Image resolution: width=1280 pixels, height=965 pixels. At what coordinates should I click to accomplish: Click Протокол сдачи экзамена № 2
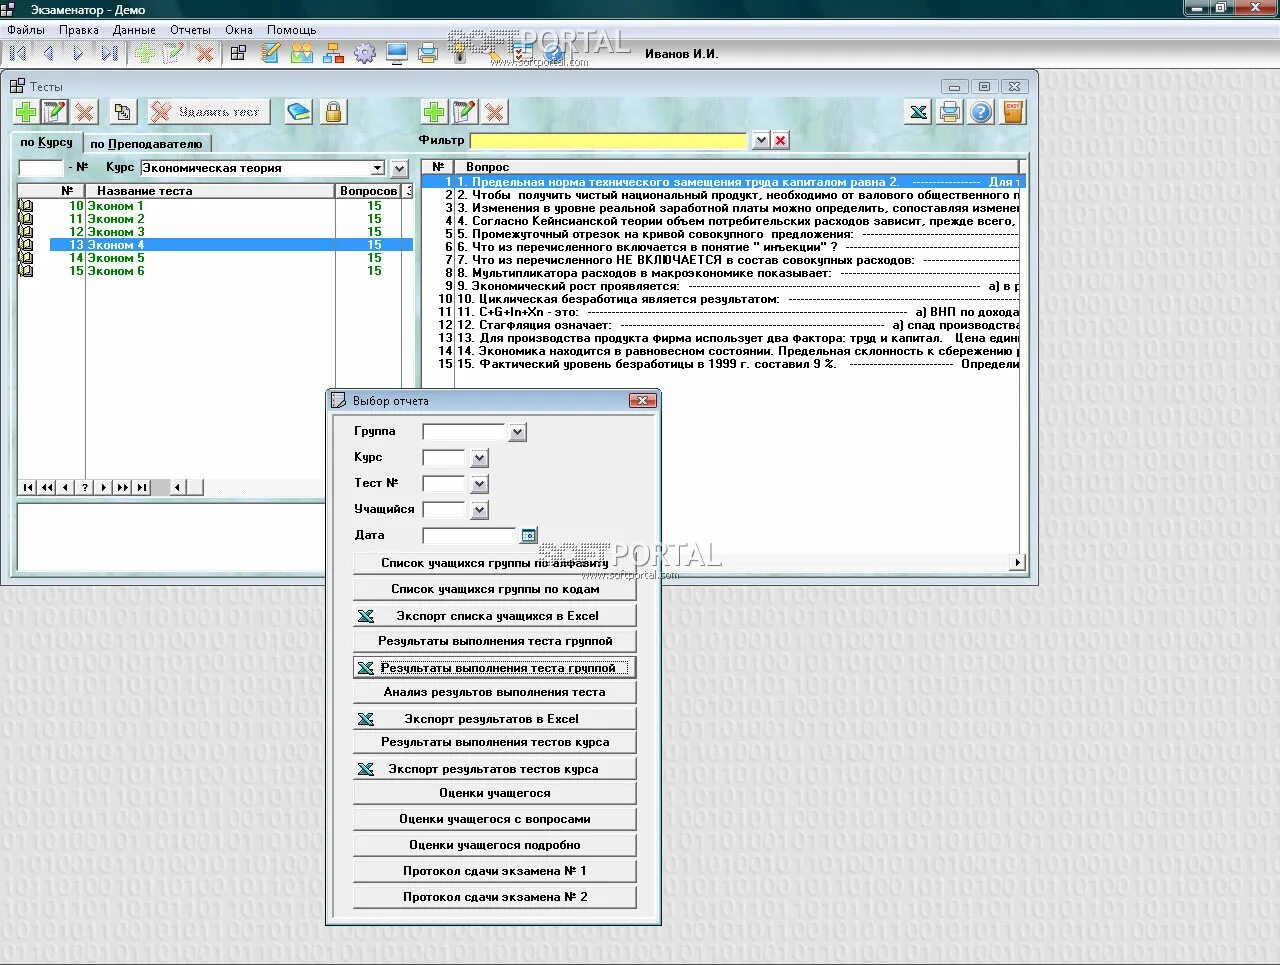point(495,897)
